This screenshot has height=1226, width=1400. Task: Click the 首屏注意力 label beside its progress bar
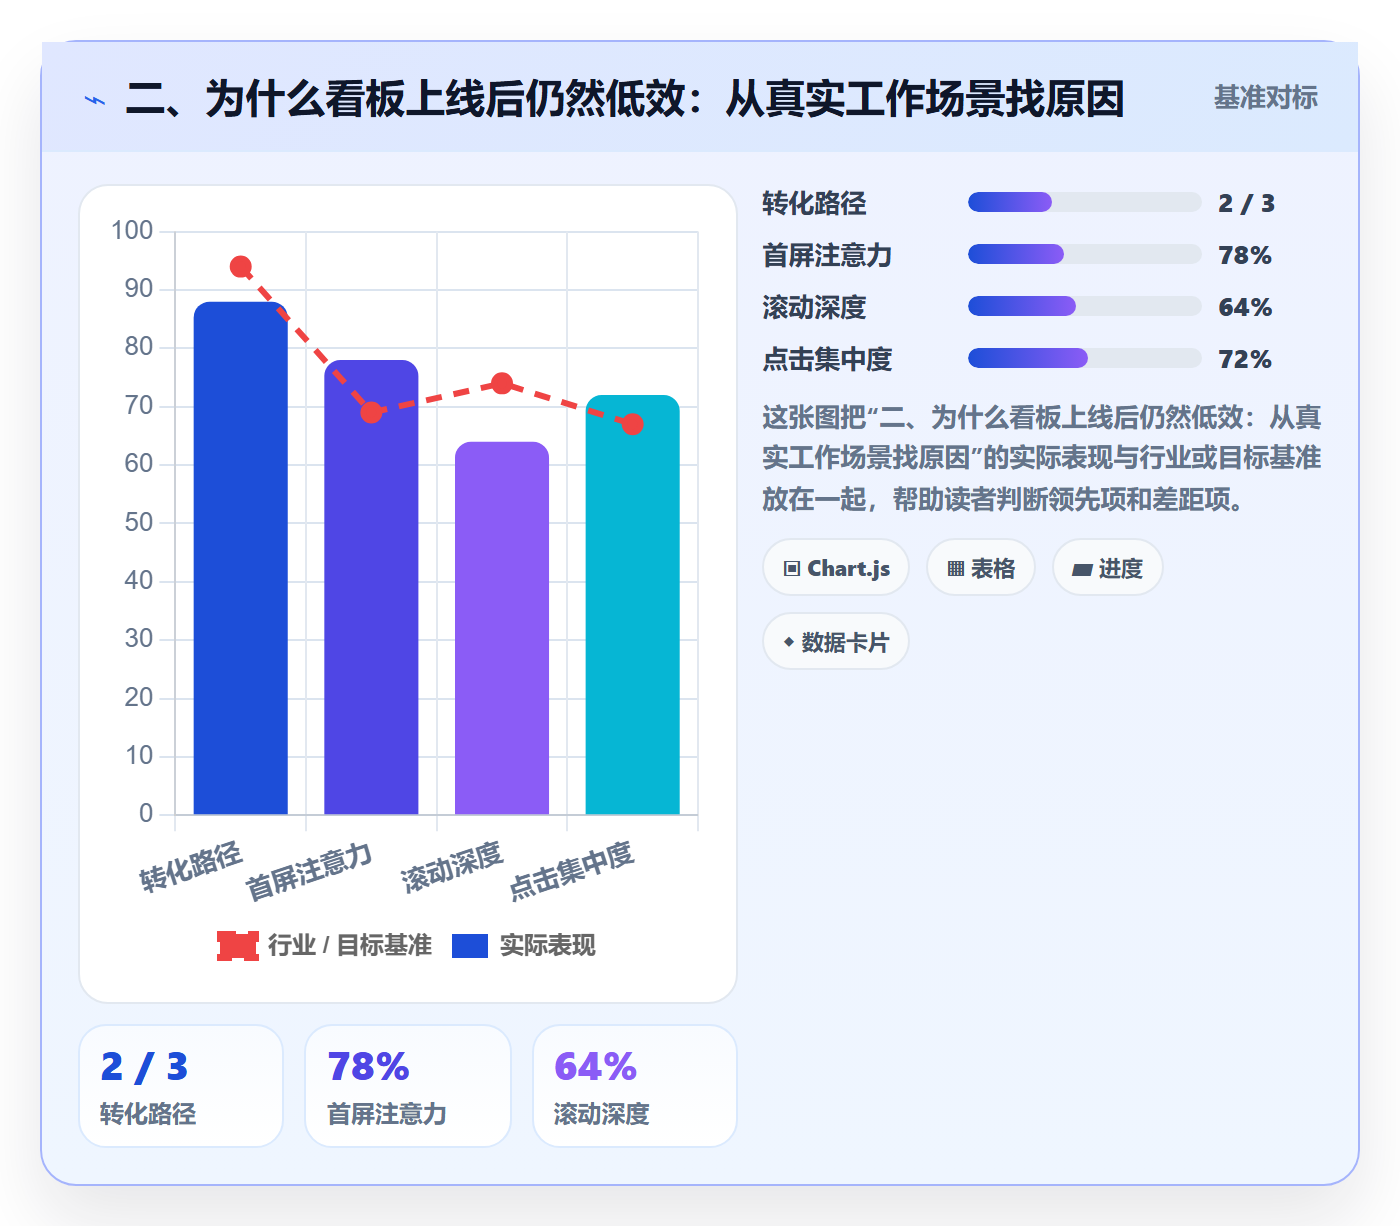pos(827,255)
